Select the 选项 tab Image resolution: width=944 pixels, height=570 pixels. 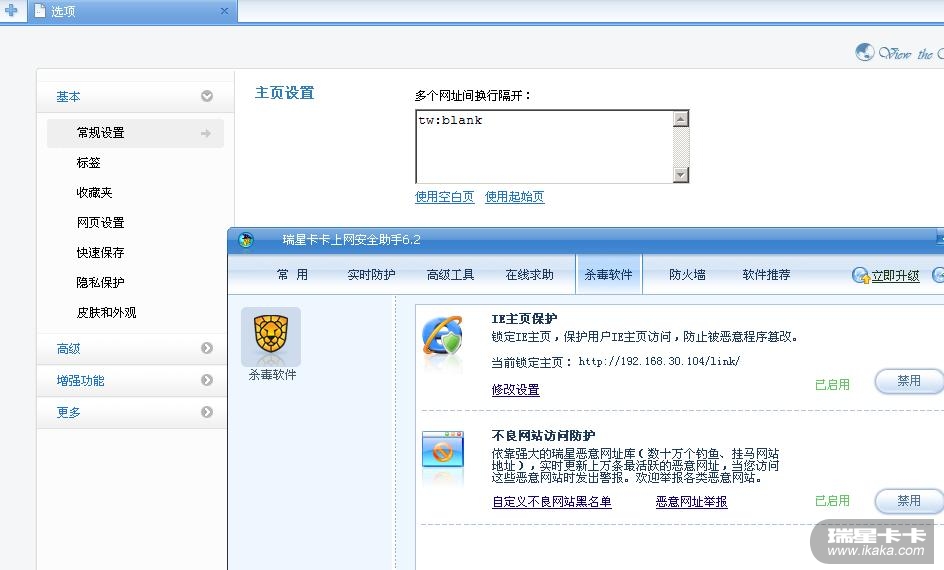(132, 11)
